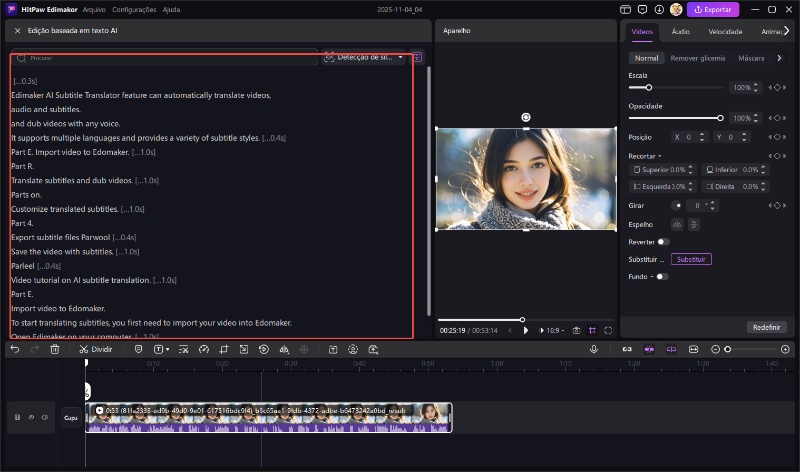Toggle the Escala keyframe diamond
The image size is (800, 472).
[776, 88]
